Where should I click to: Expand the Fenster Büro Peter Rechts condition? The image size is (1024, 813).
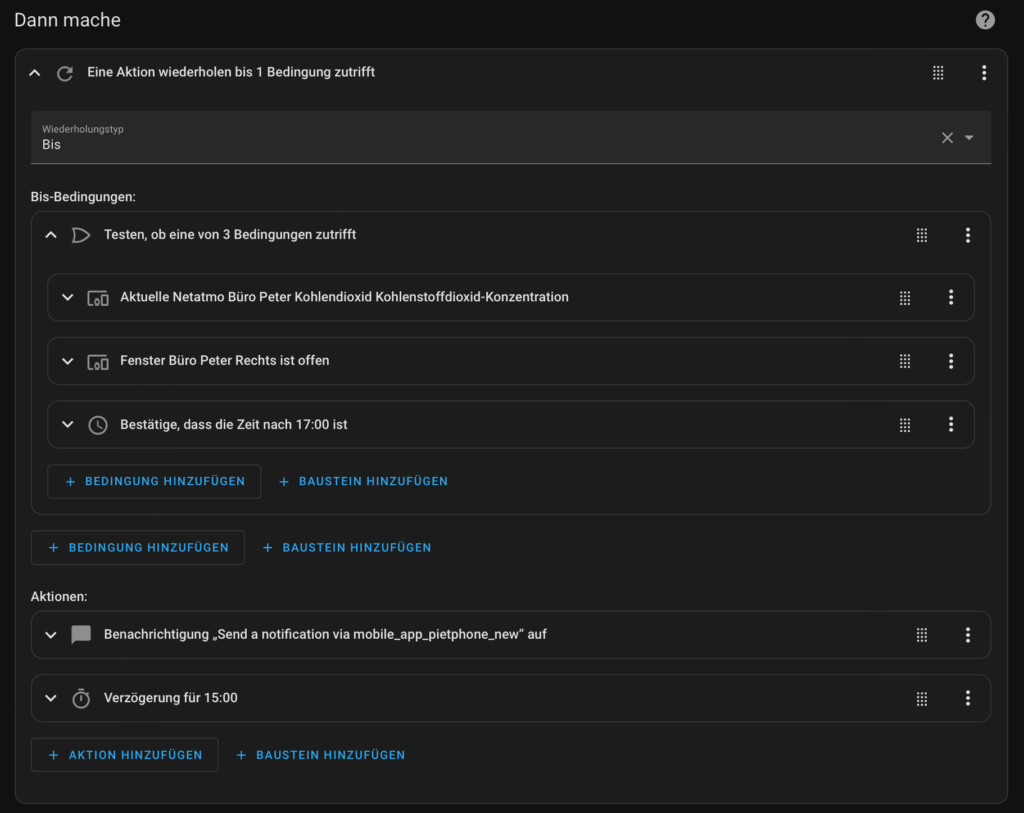(x=68, y=361)
